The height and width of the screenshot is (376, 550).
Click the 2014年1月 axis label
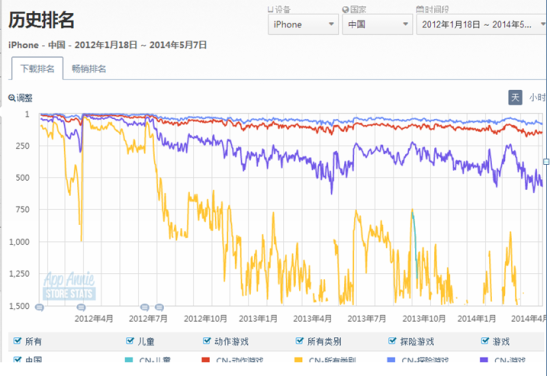[x=477, y=319]
